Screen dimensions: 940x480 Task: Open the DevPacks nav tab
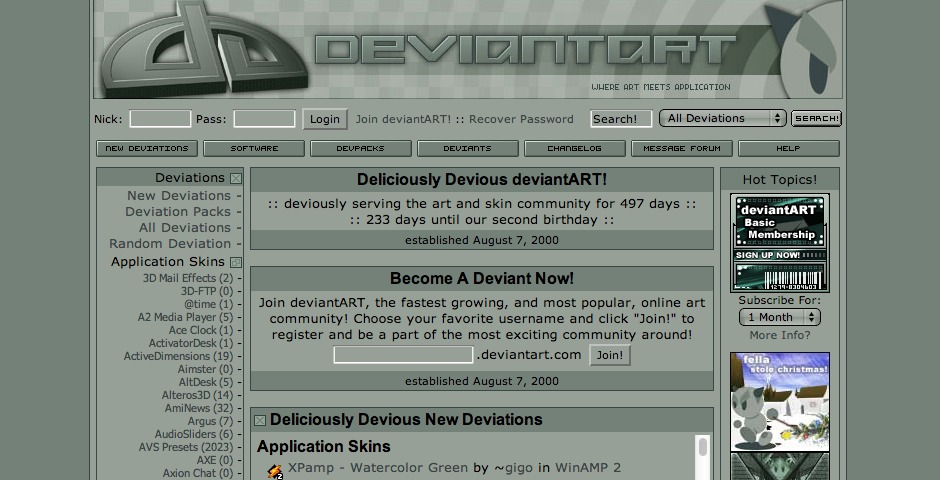click(361, 149)
